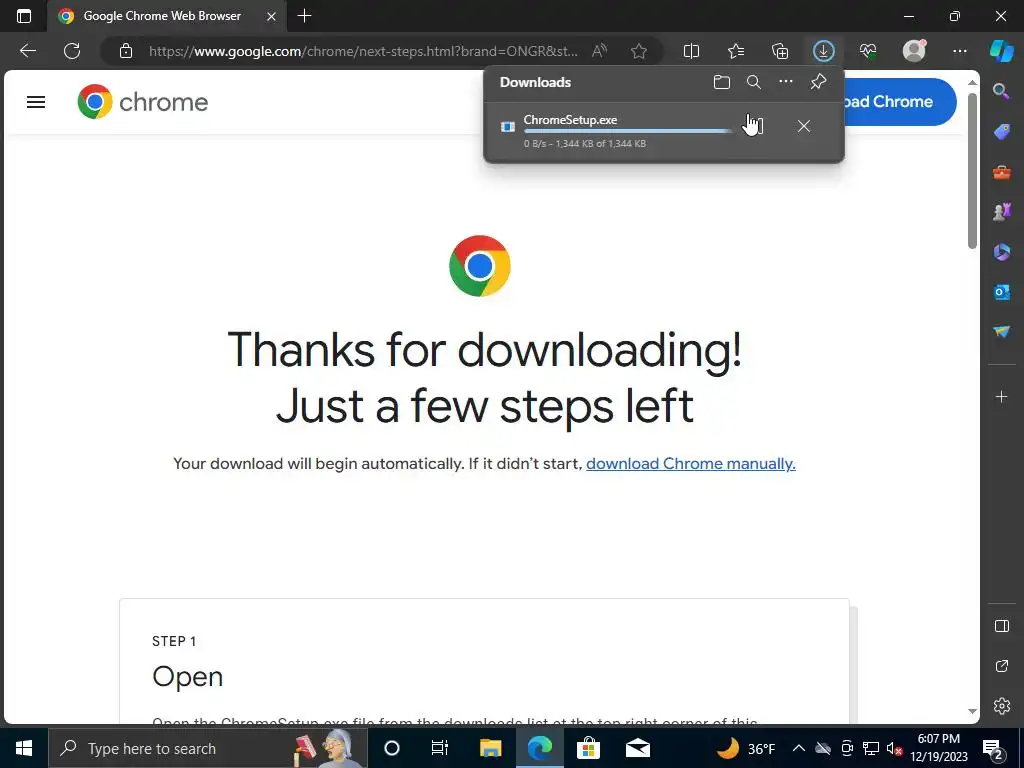Open weather 36°F widget
This screenshot has width=1024, height=768.
tap(746, 748)
